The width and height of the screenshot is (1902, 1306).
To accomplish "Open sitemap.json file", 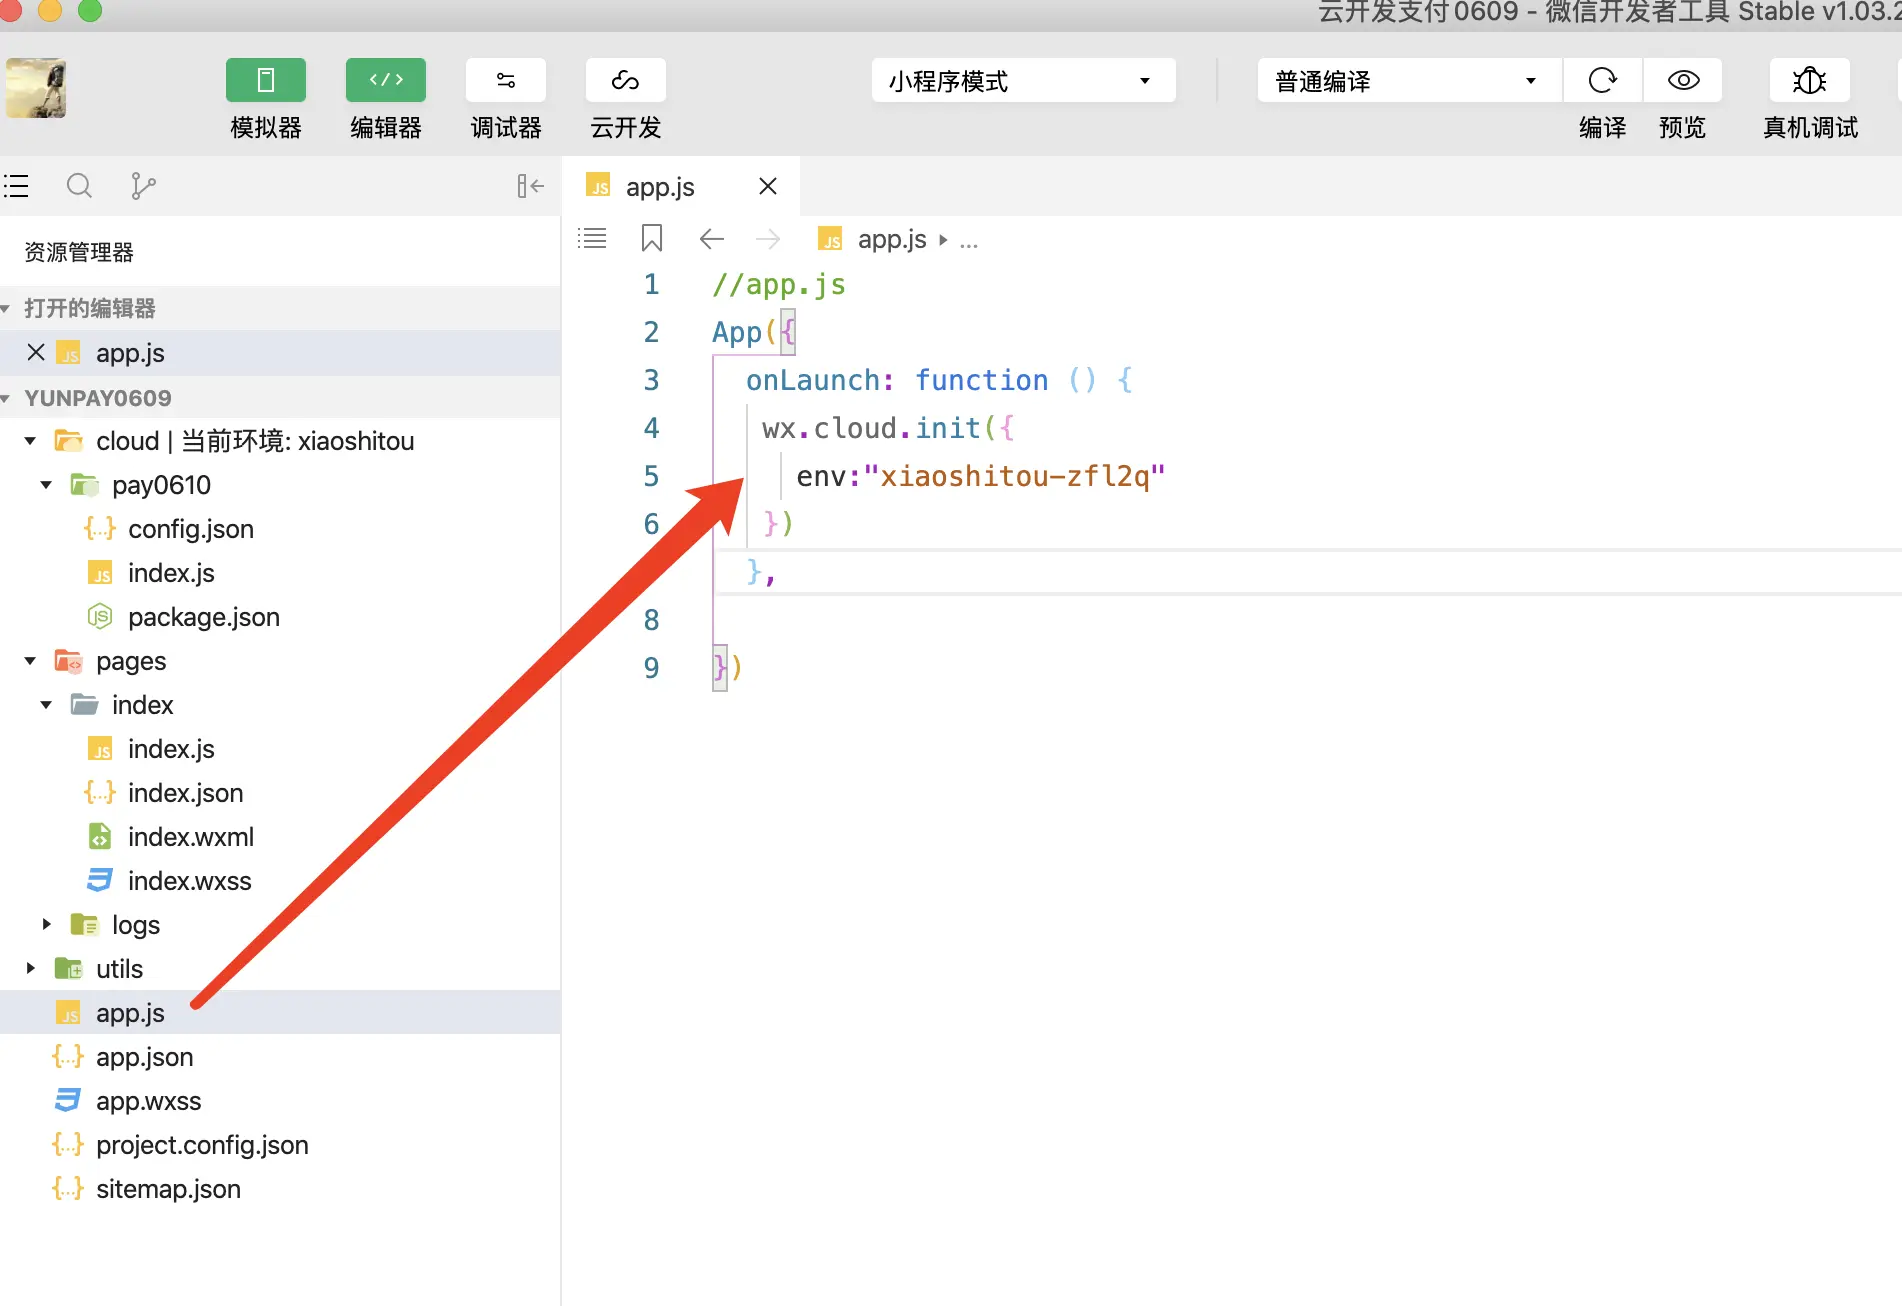I will [x=280, y=1189].
